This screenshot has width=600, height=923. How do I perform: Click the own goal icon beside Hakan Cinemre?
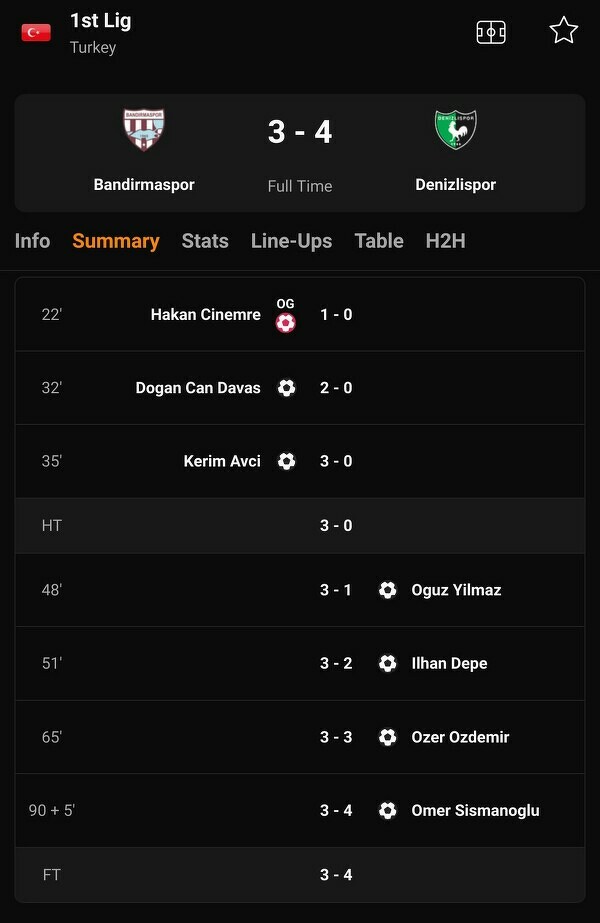click(286, 322)
